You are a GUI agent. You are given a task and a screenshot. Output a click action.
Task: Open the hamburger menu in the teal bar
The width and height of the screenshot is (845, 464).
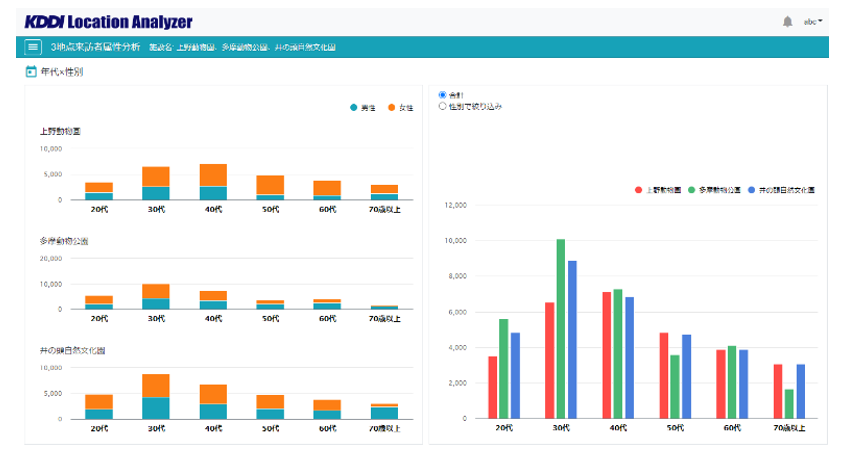point(33,47)
